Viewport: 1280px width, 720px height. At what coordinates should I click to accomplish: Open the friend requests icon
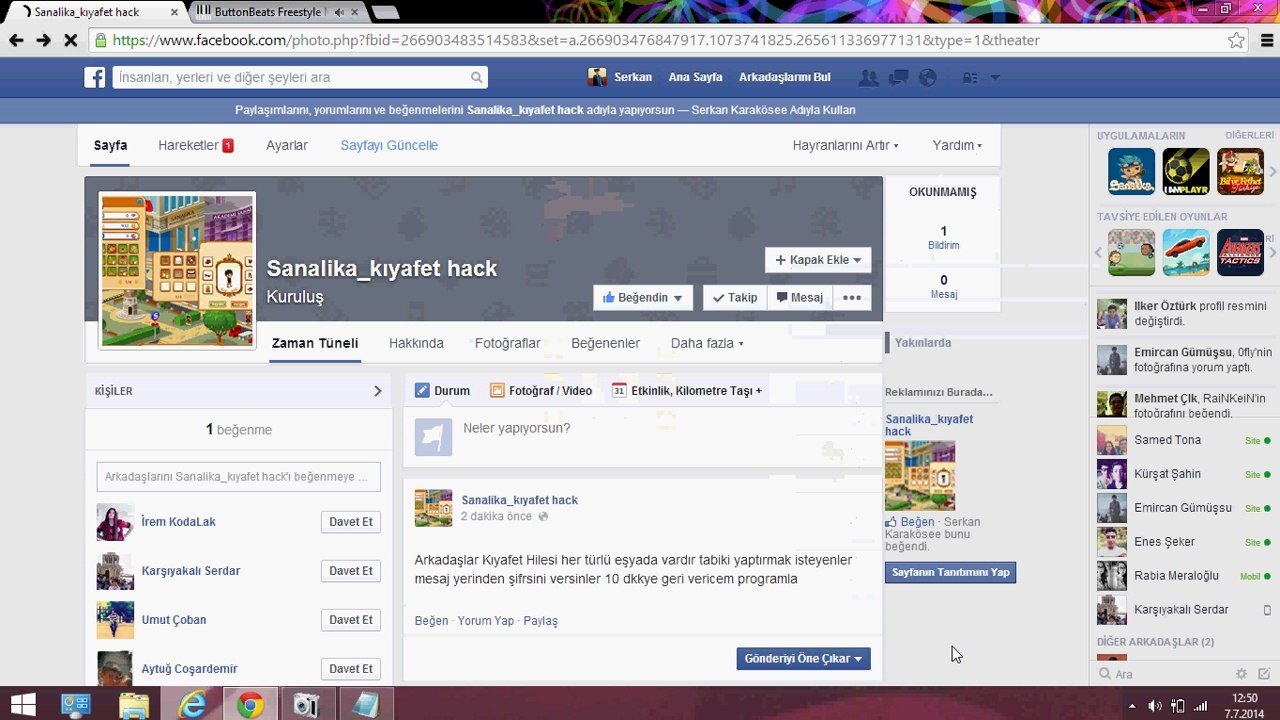(869, 77)
